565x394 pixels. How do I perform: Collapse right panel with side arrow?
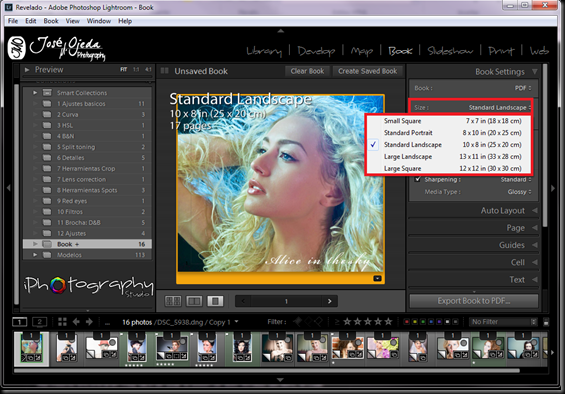[553, 188]
